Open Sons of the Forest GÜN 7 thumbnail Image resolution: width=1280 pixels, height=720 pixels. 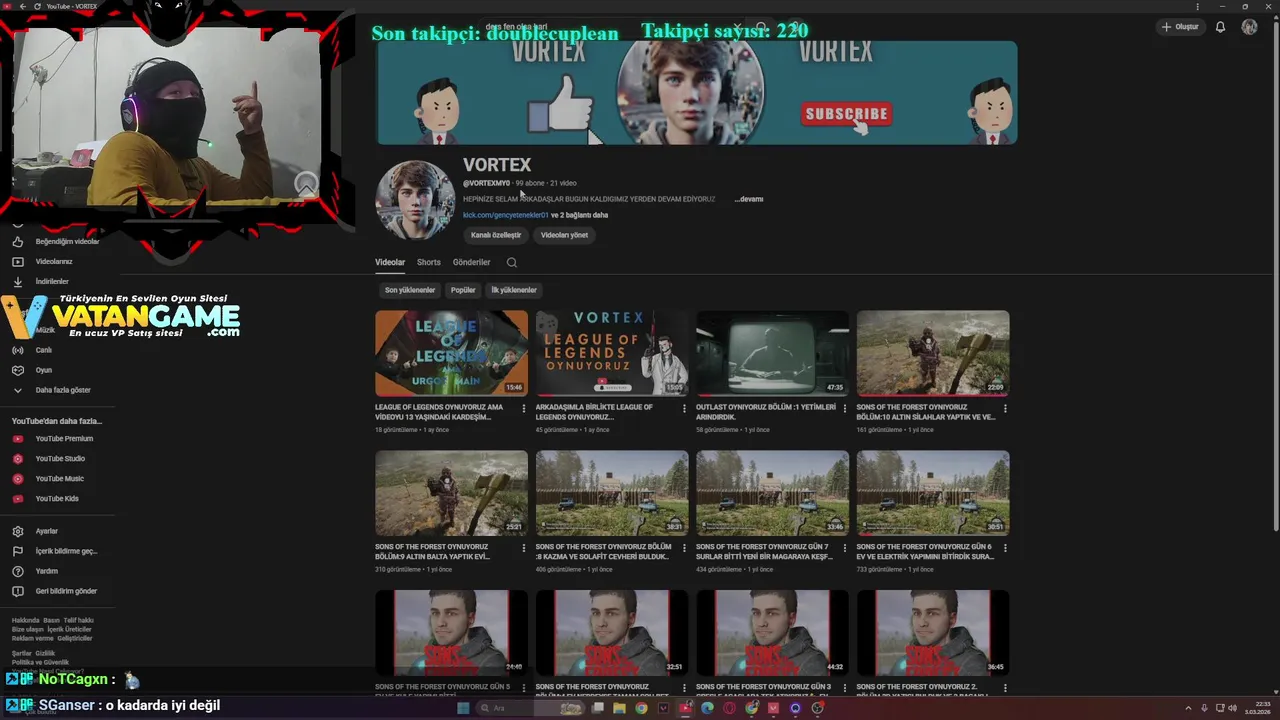click(x=772, y=493)
